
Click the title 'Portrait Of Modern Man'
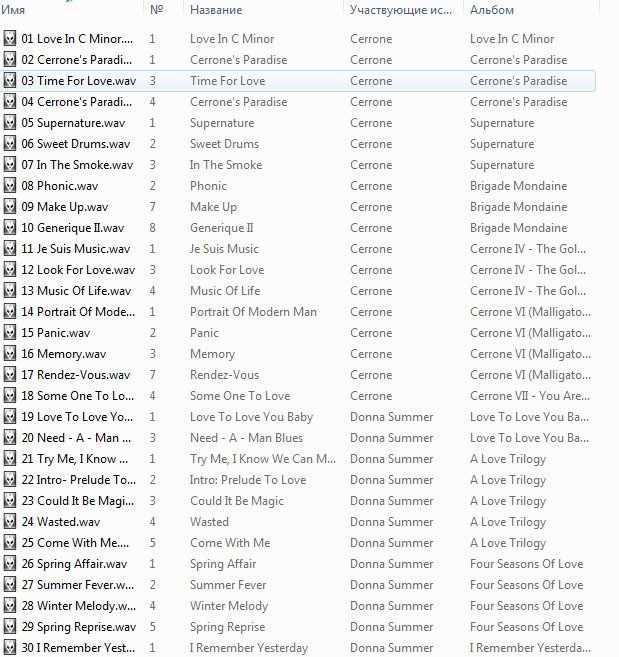pyautogui.click(x=254, y=312)
